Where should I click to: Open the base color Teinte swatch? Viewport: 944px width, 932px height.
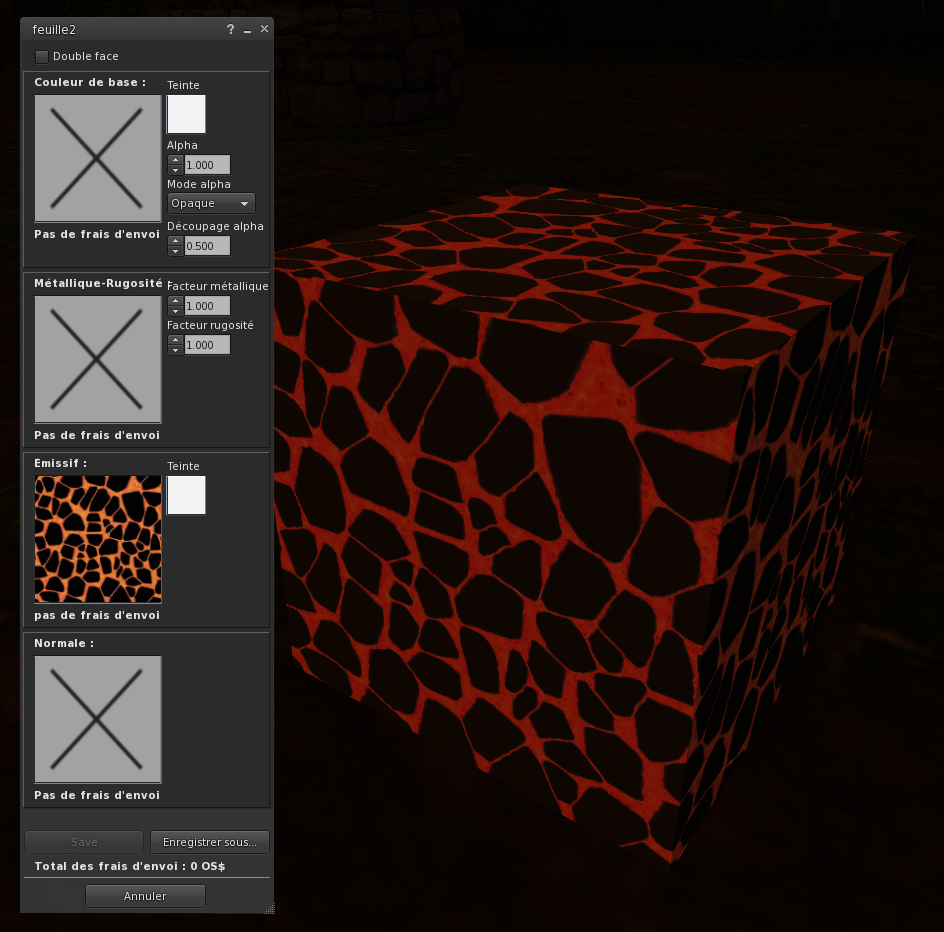[x=186, y=114]
